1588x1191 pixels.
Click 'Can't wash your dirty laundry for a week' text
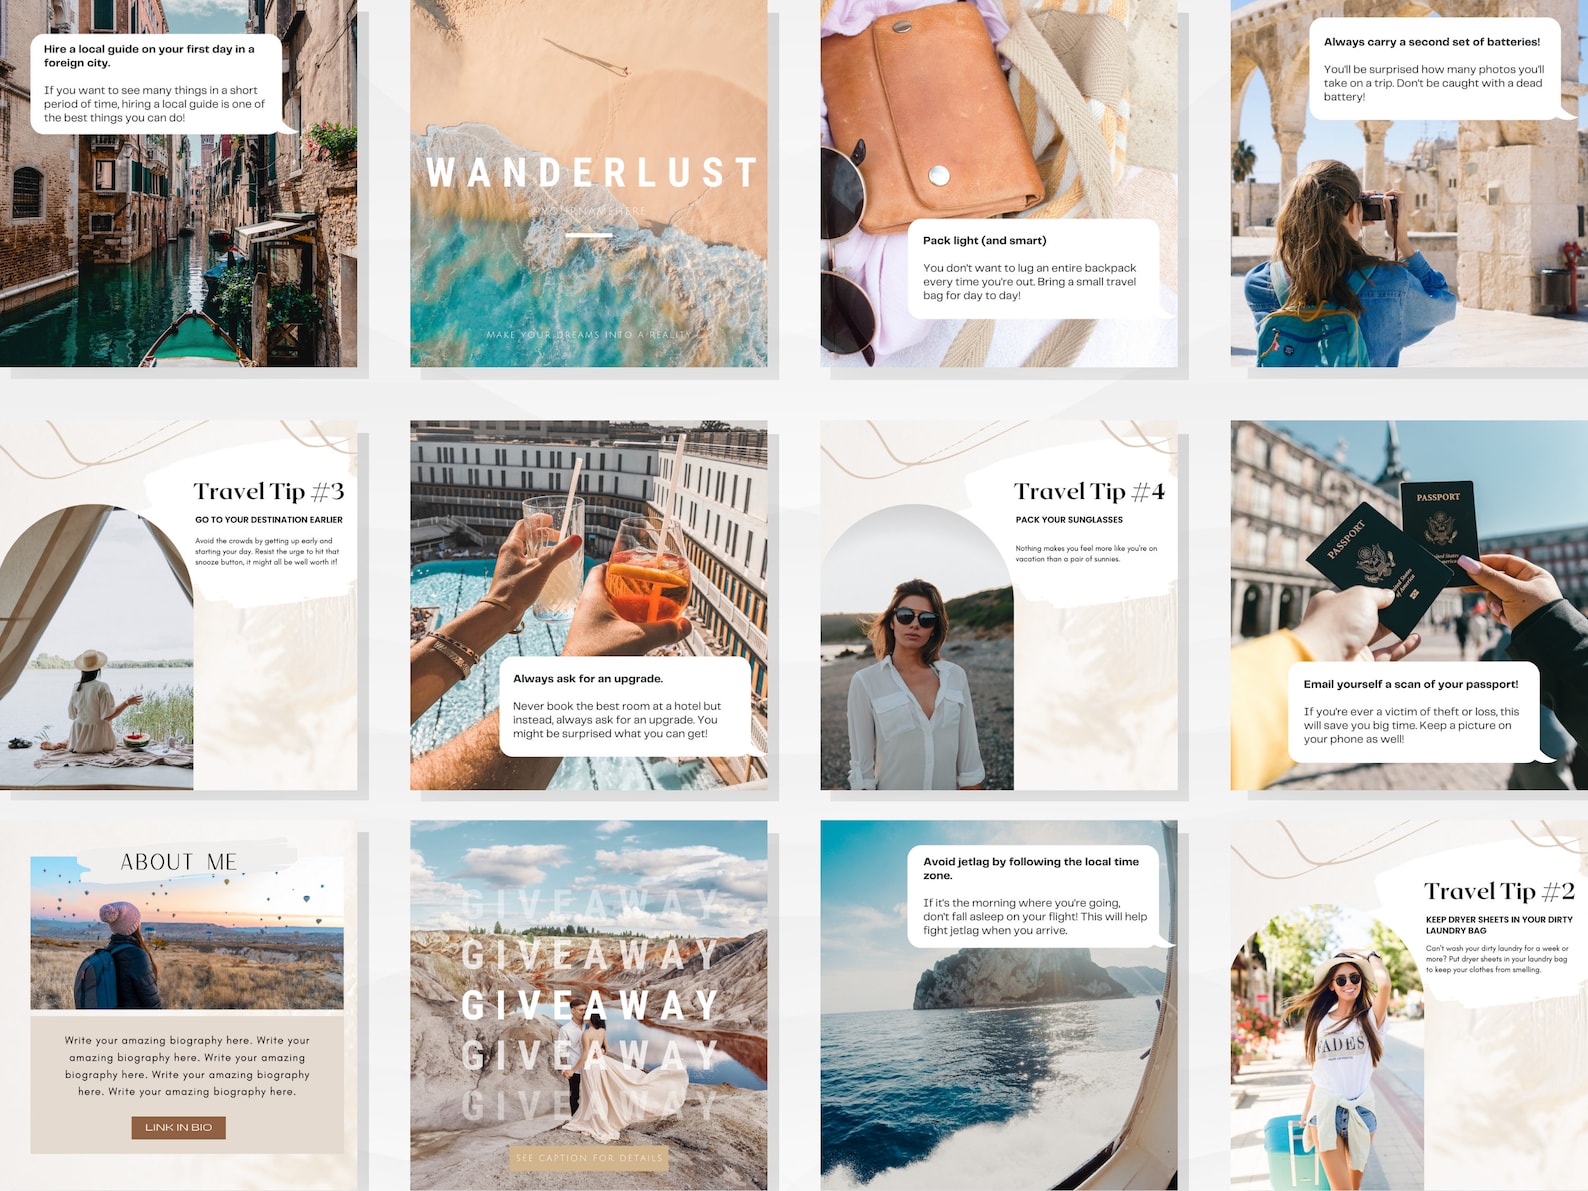click(1497, 959)
